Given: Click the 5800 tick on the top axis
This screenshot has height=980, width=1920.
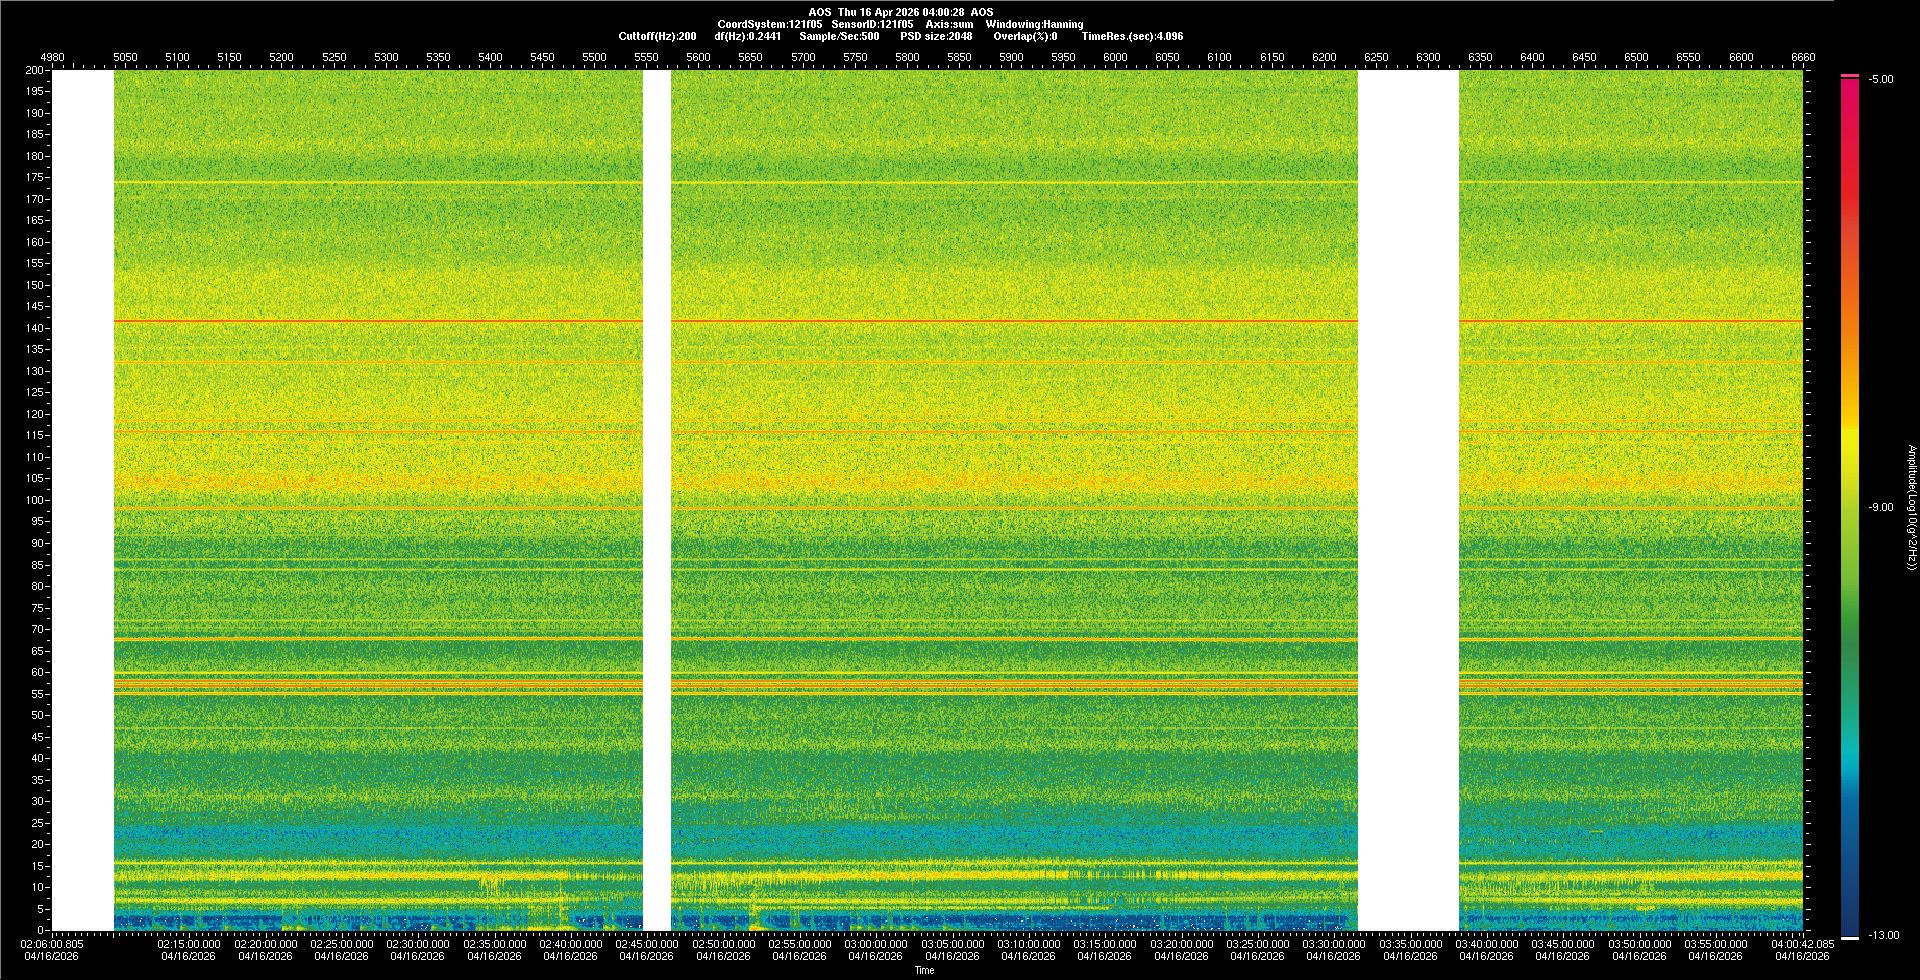Looking at the screenshot, I should pos(907,57).
